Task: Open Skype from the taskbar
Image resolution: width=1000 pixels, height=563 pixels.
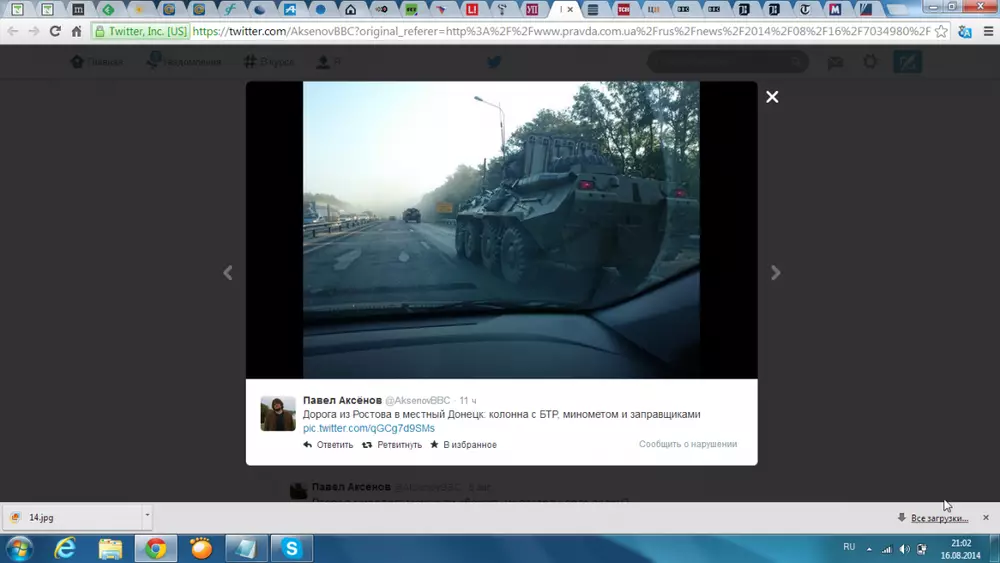Action: click(291, 548)
